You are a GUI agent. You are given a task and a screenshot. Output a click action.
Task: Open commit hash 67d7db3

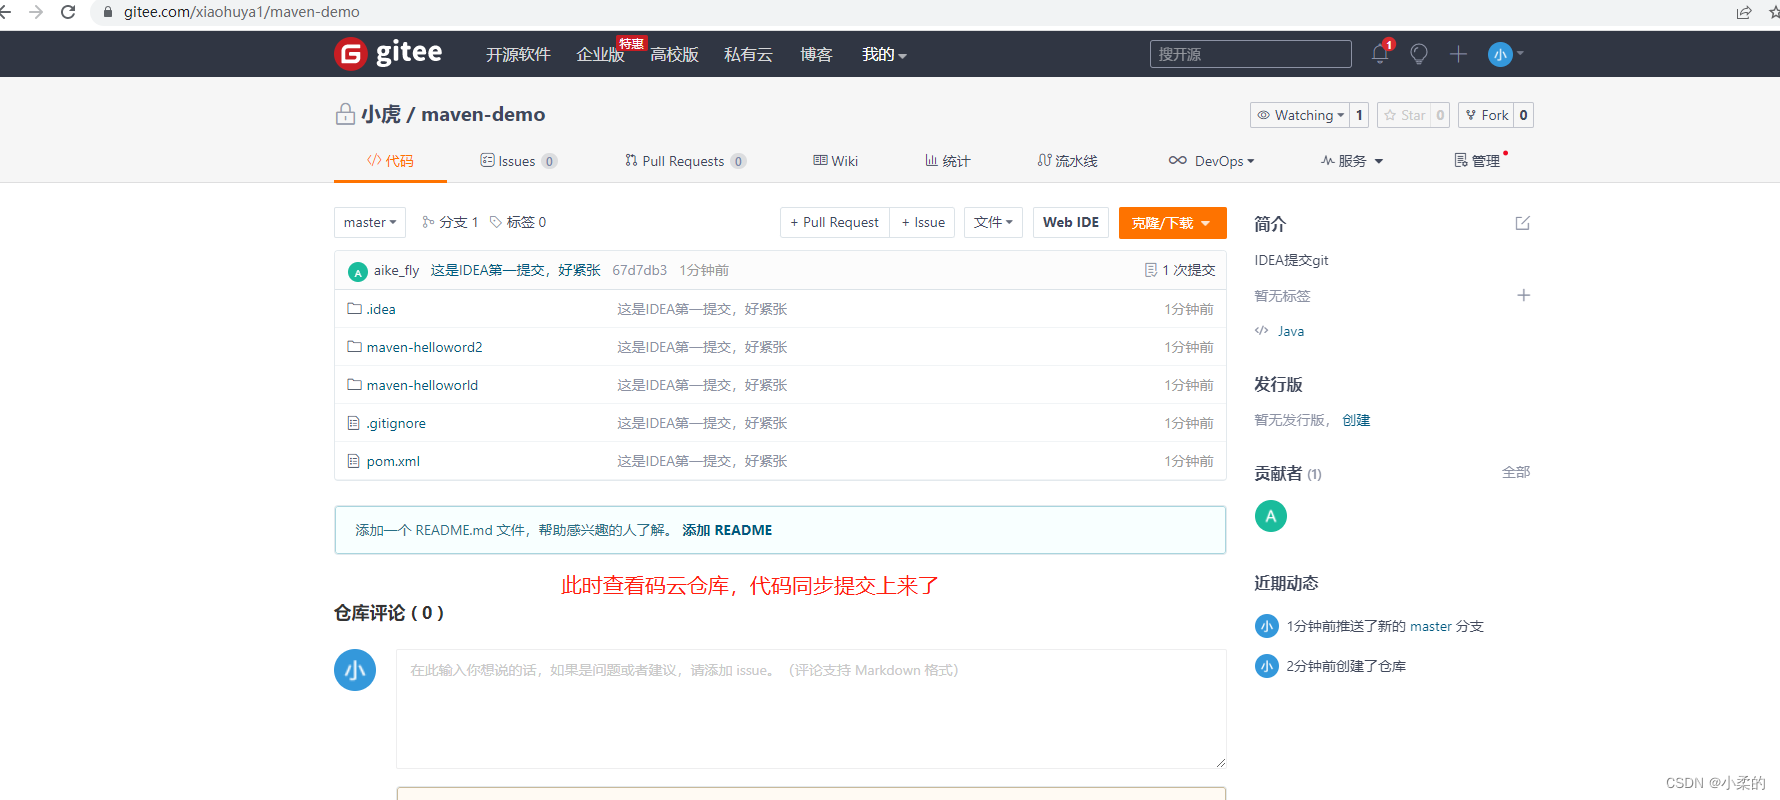pyautogui.click(x=639, y=270)
